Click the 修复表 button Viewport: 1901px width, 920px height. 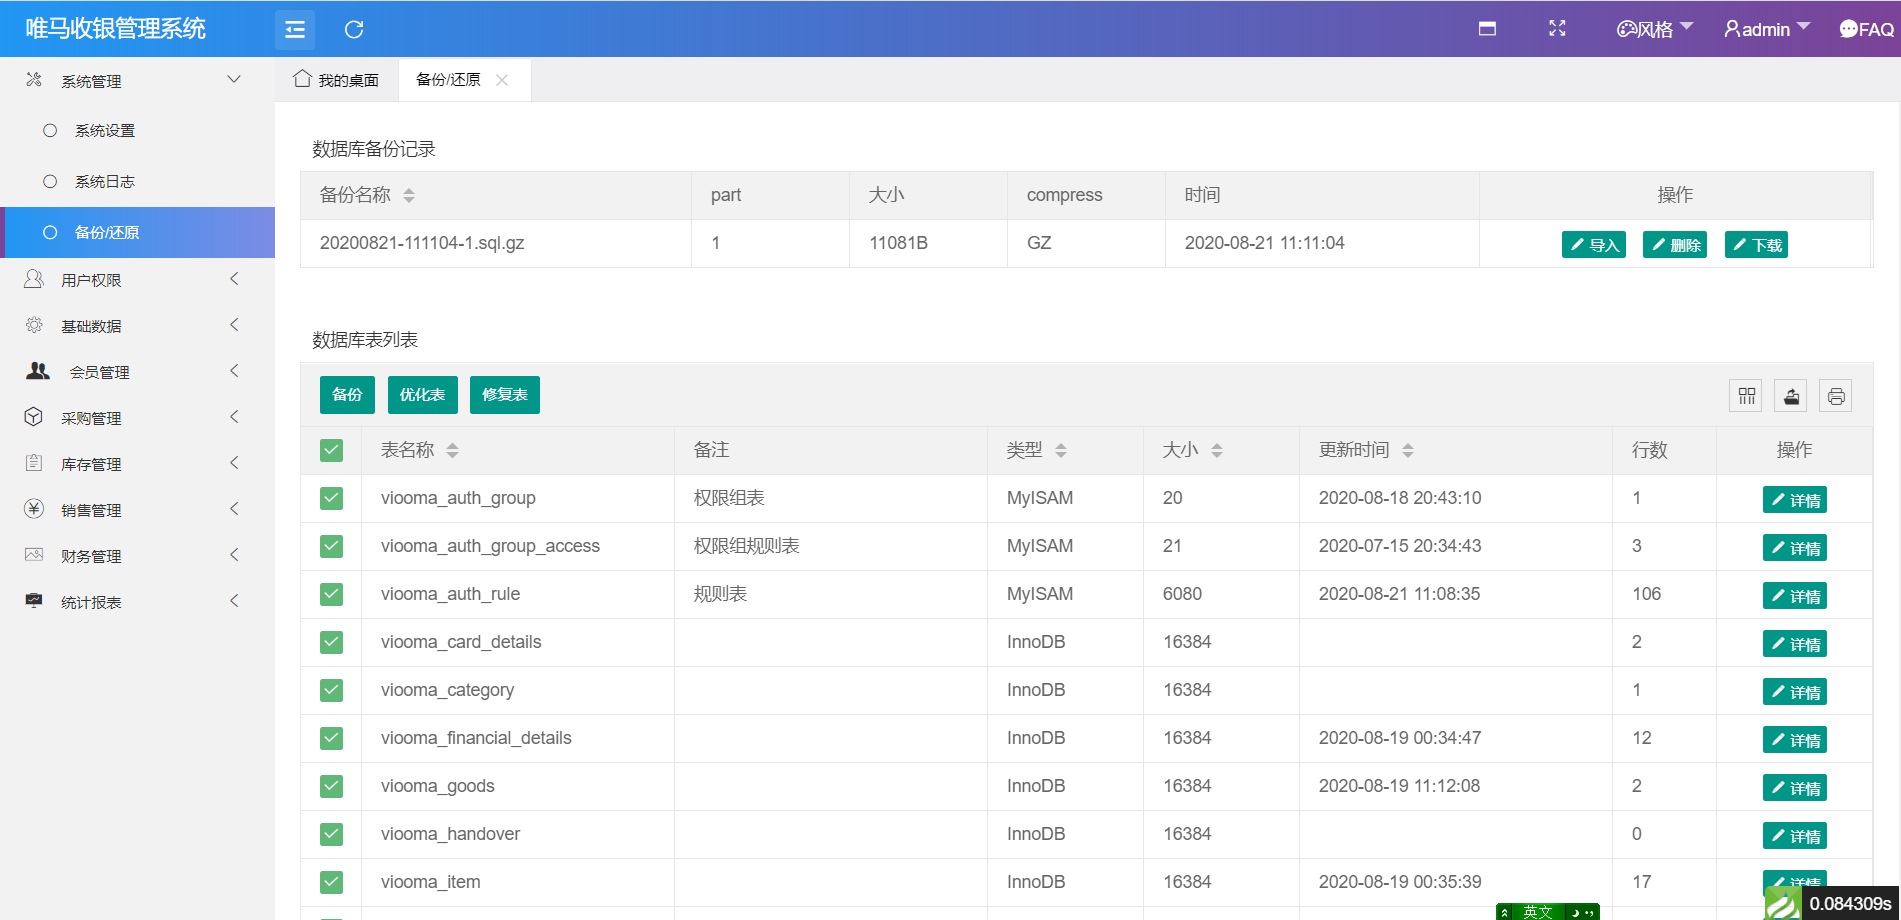[x=505, y=395]
